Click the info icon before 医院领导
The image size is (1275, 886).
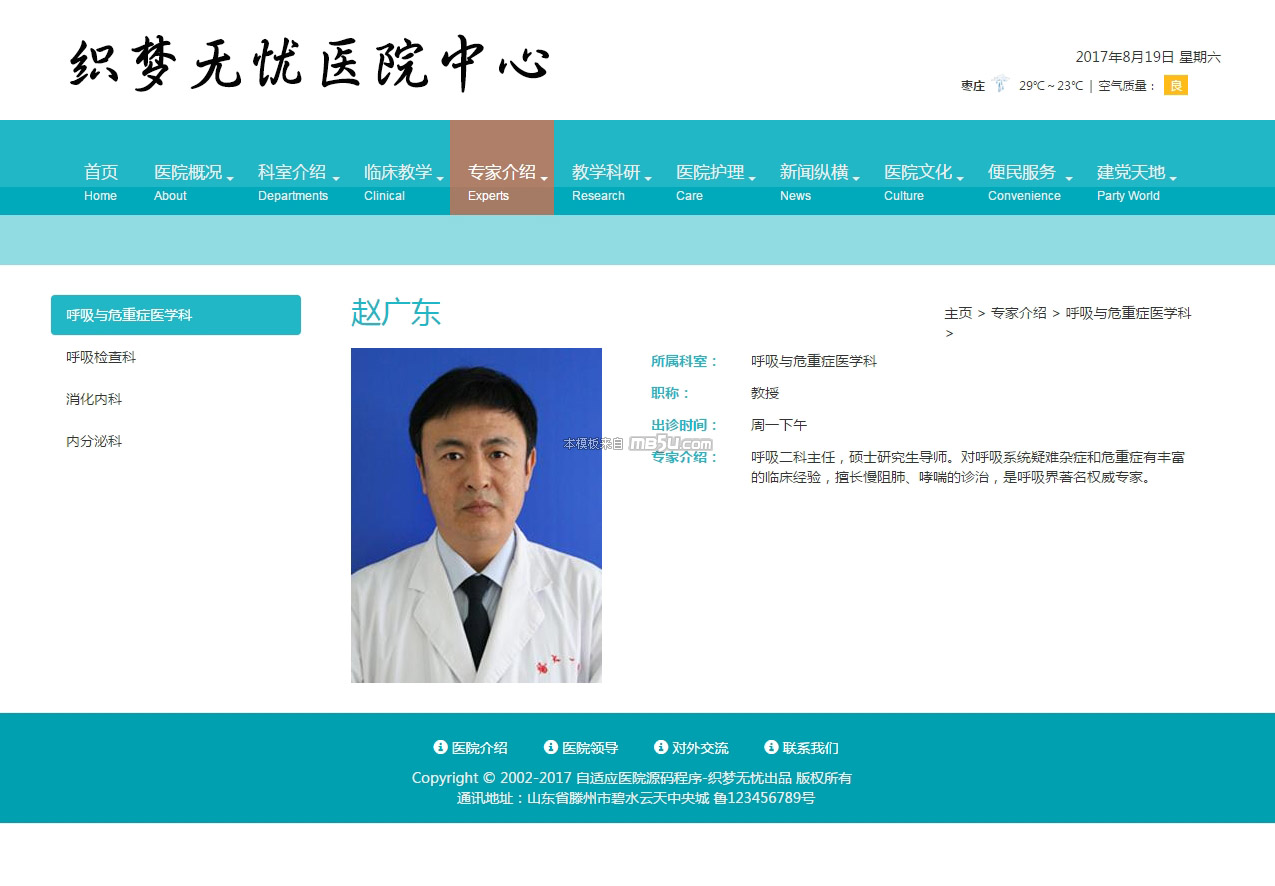550,747
